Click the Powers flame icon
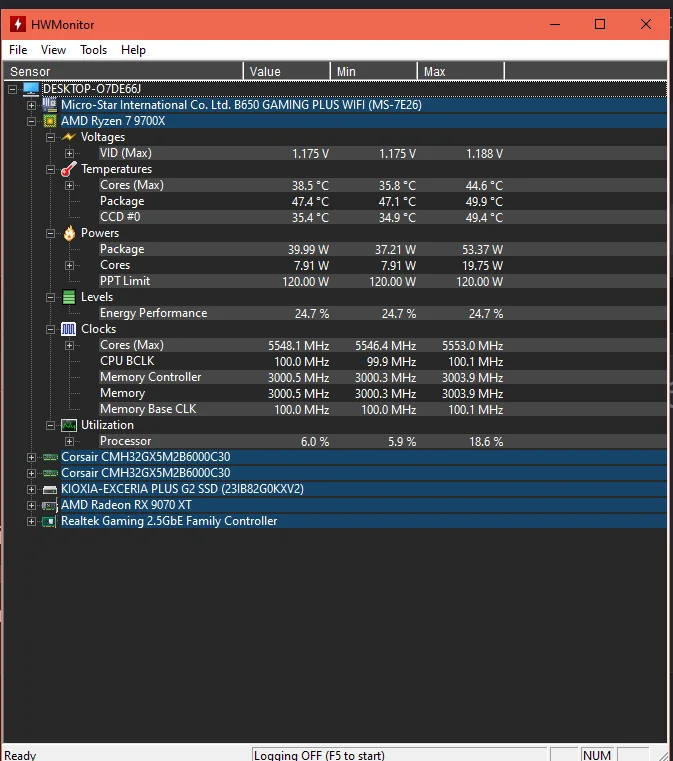The image size is (673, 761). 69,233
